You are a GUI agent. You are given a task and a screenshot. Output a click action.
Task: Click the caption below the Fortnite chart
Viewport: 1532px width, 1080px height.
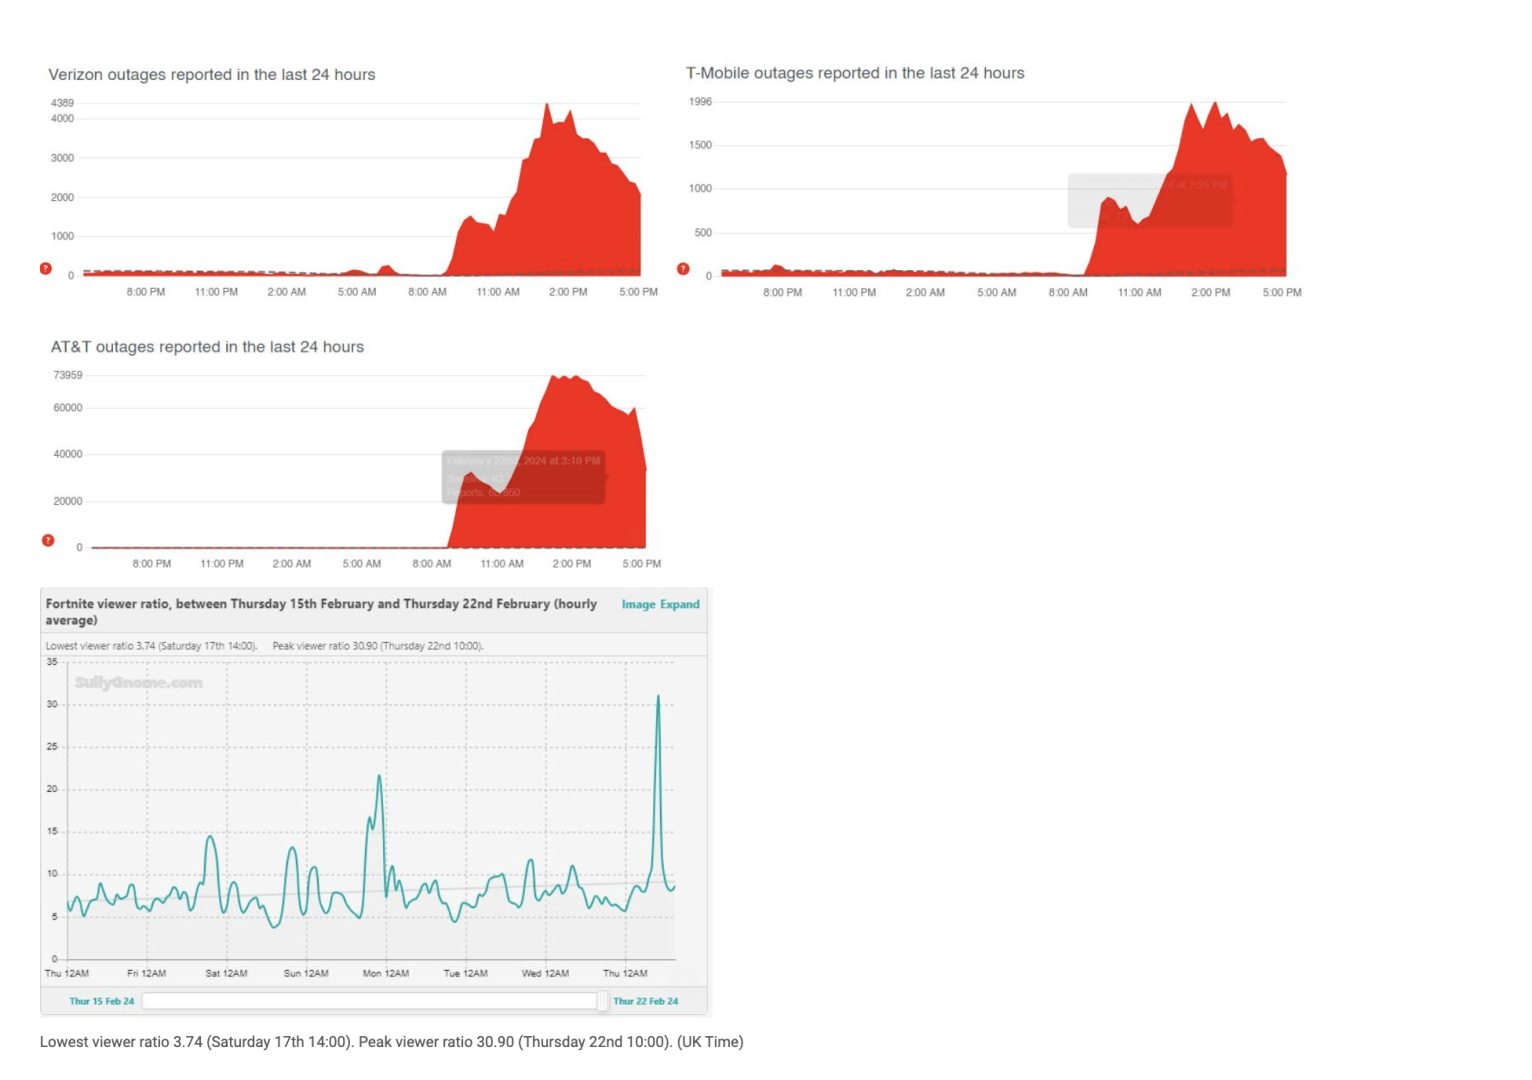[392, 1042]
